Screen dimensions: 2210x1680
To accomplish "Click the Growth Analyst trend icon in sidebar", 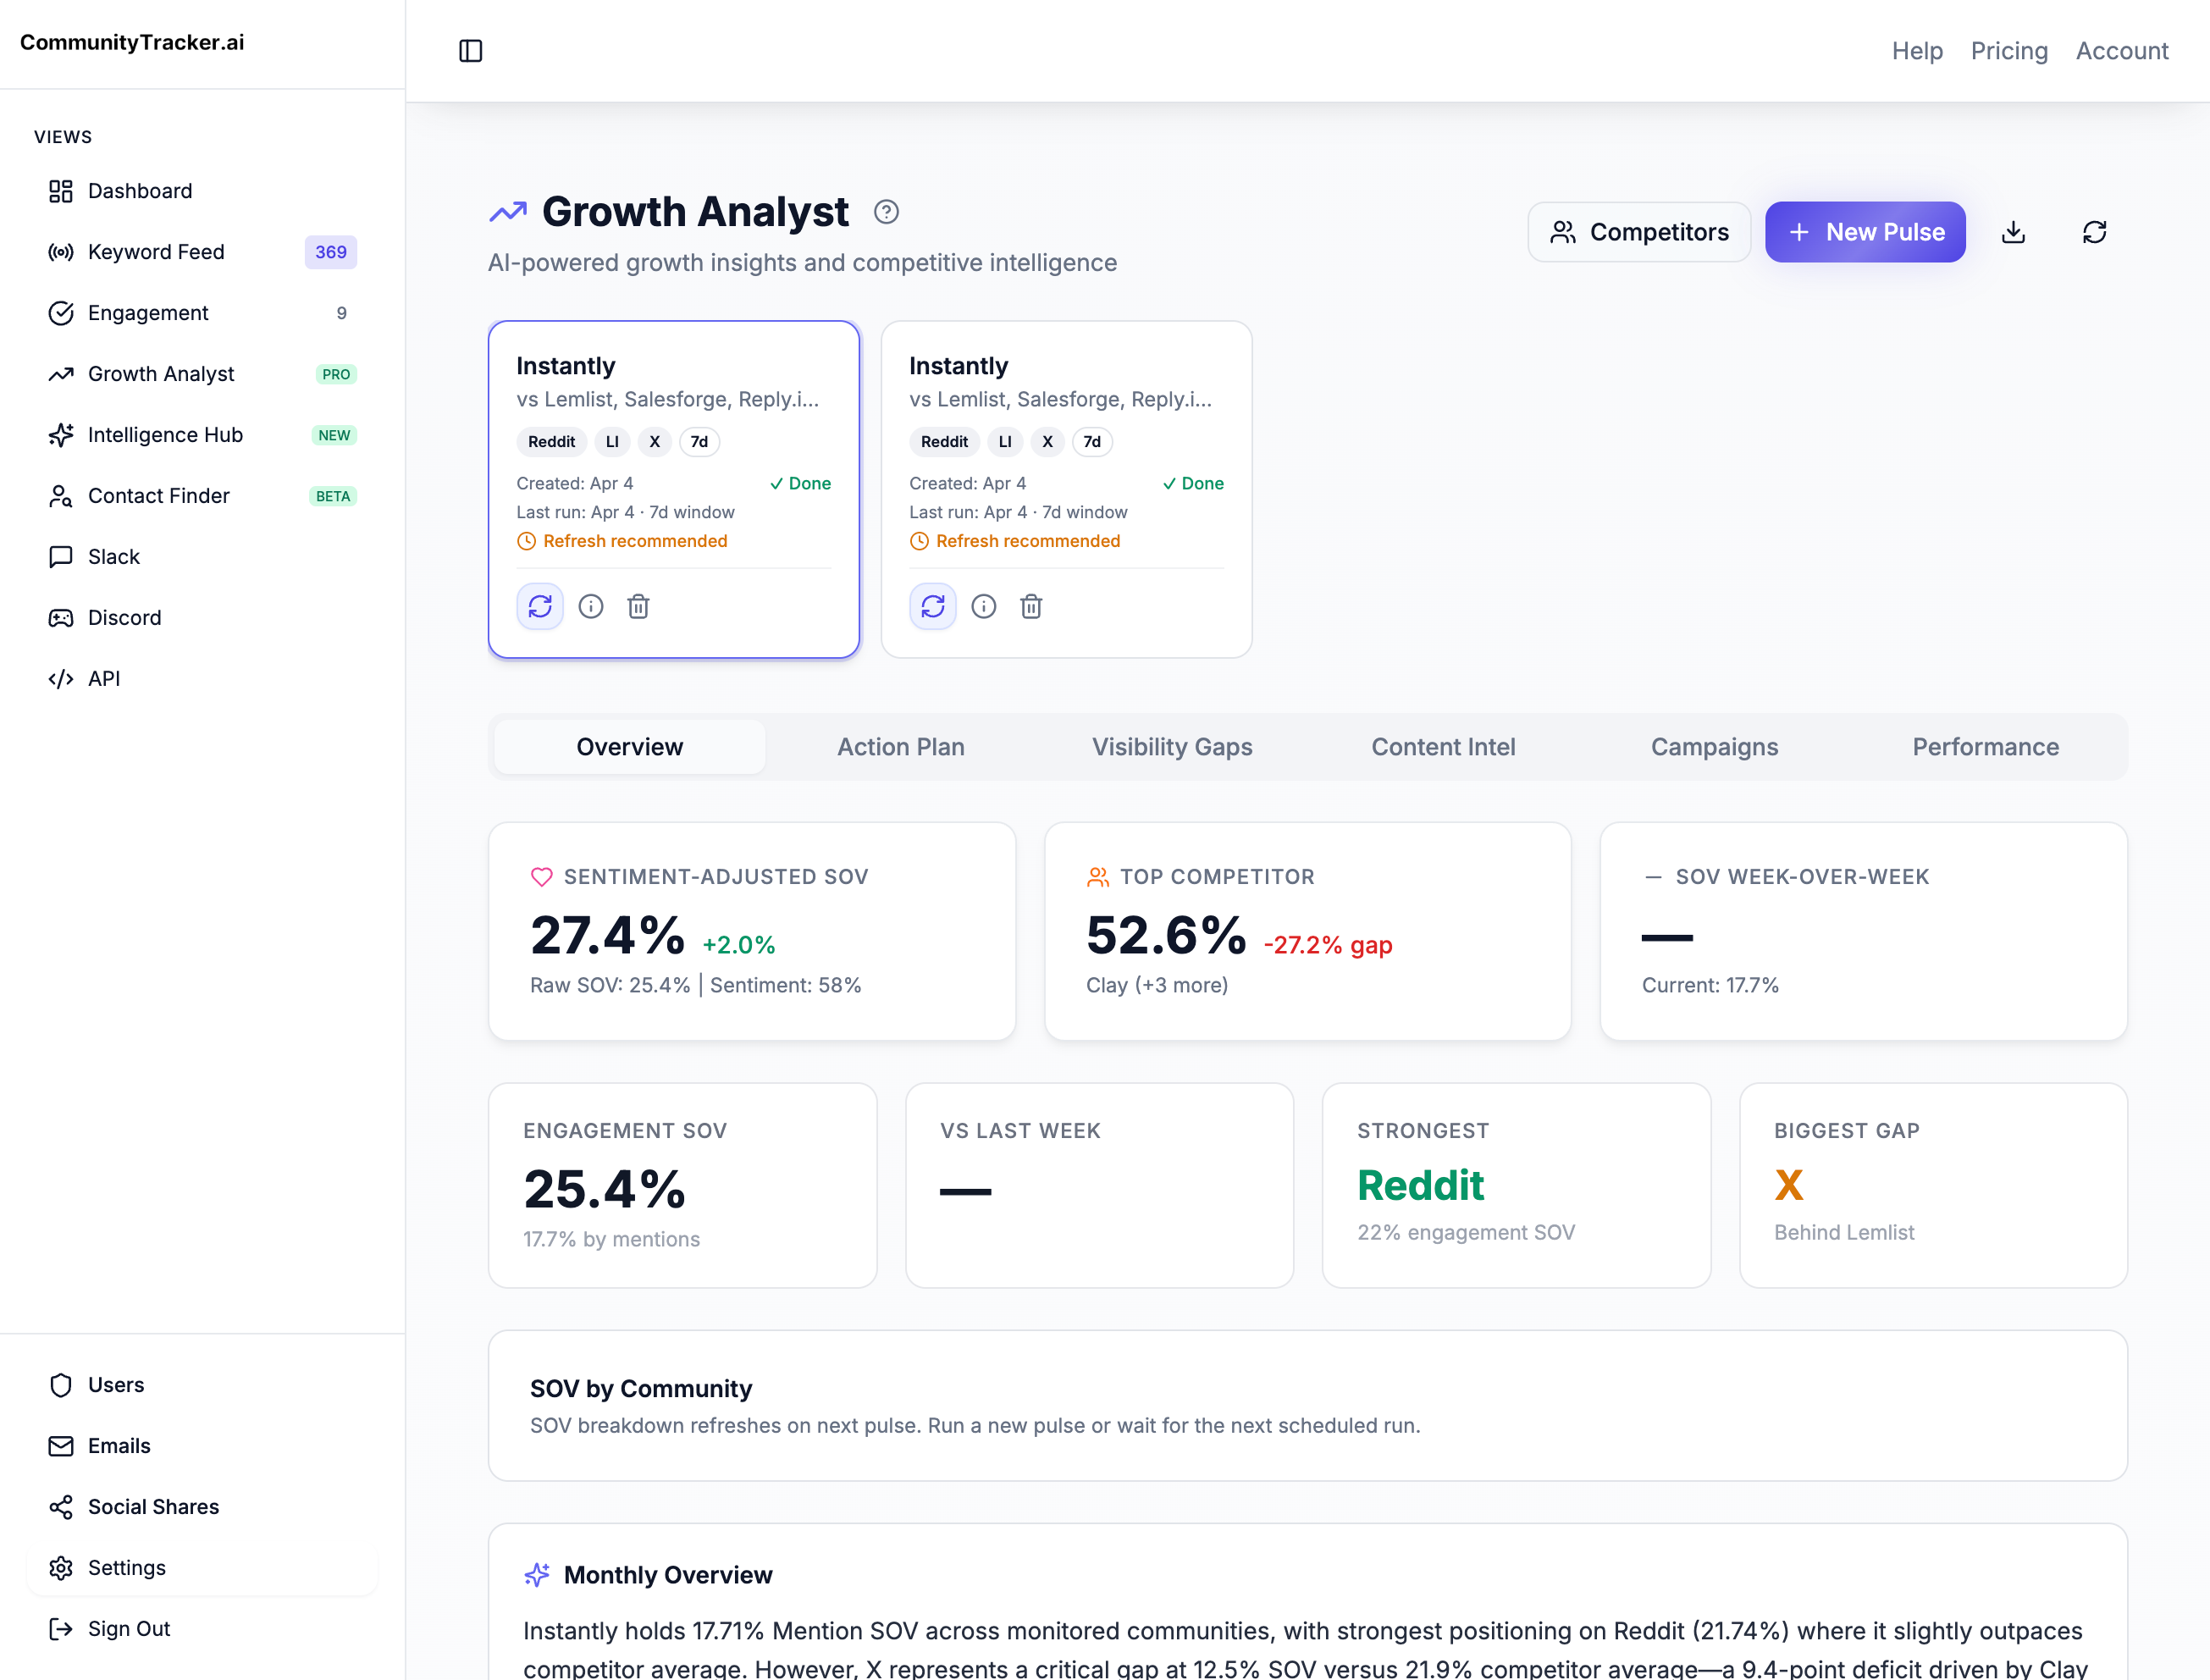I will [61, 374].
